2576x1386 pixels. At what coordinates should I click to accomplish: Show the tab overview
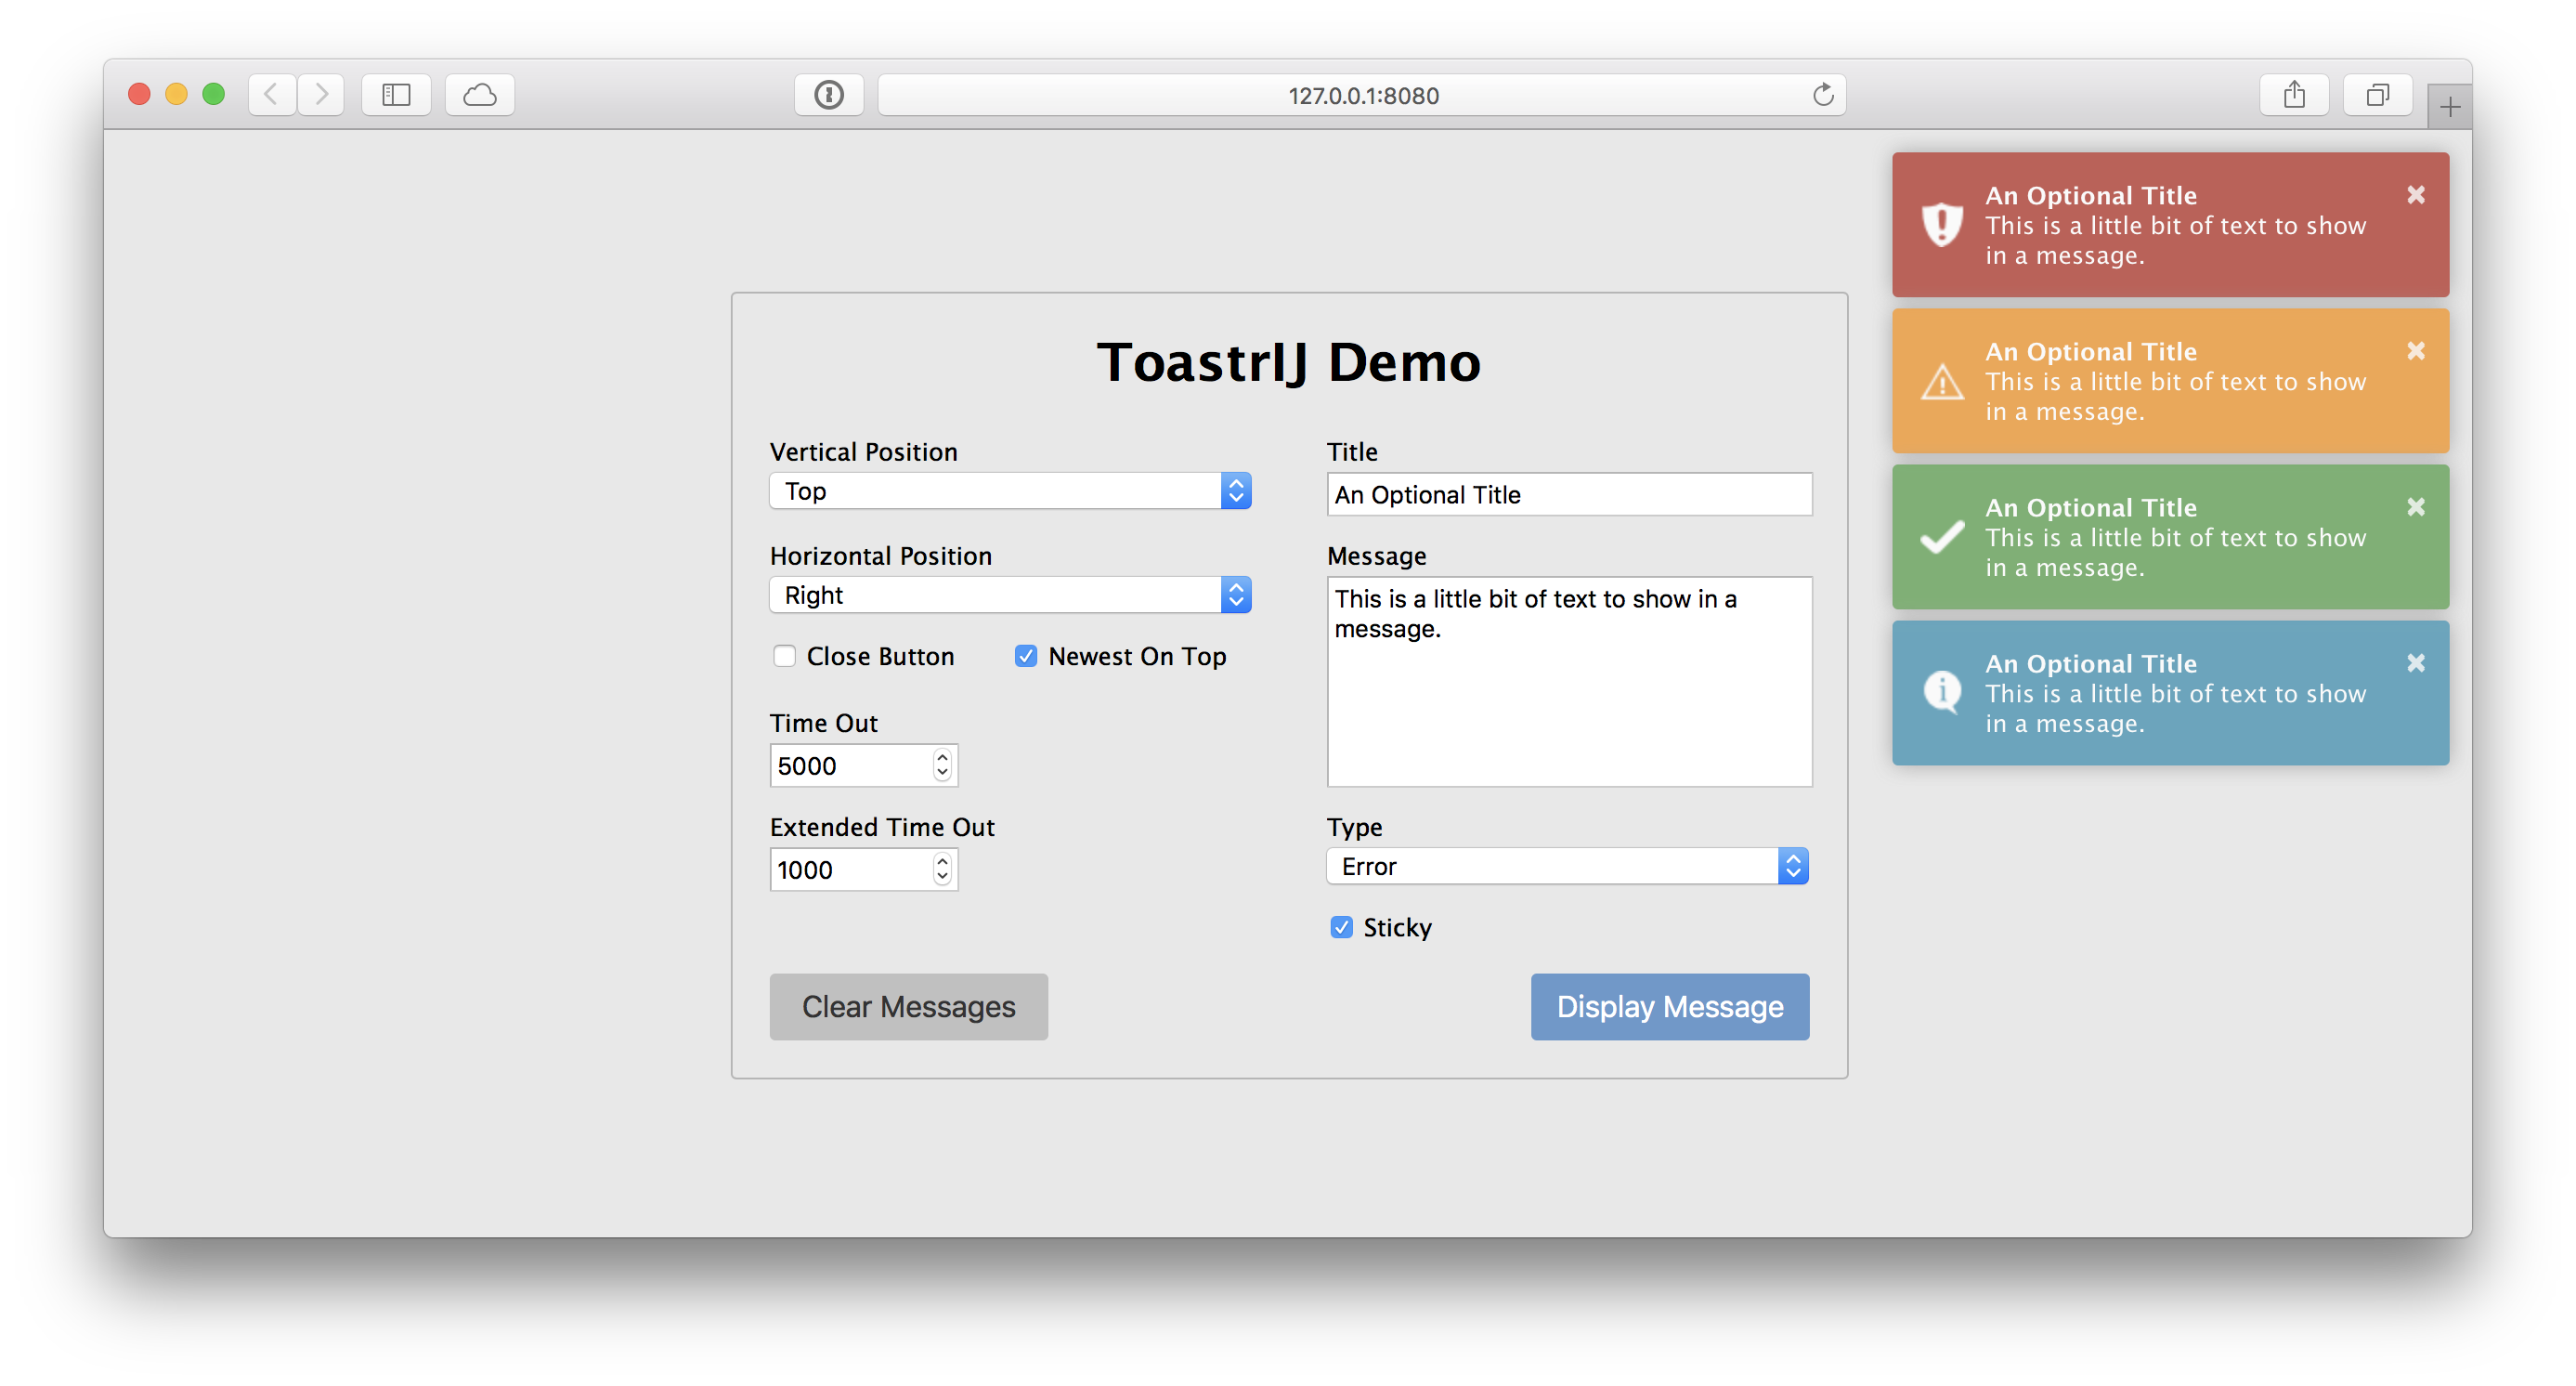2377,95
